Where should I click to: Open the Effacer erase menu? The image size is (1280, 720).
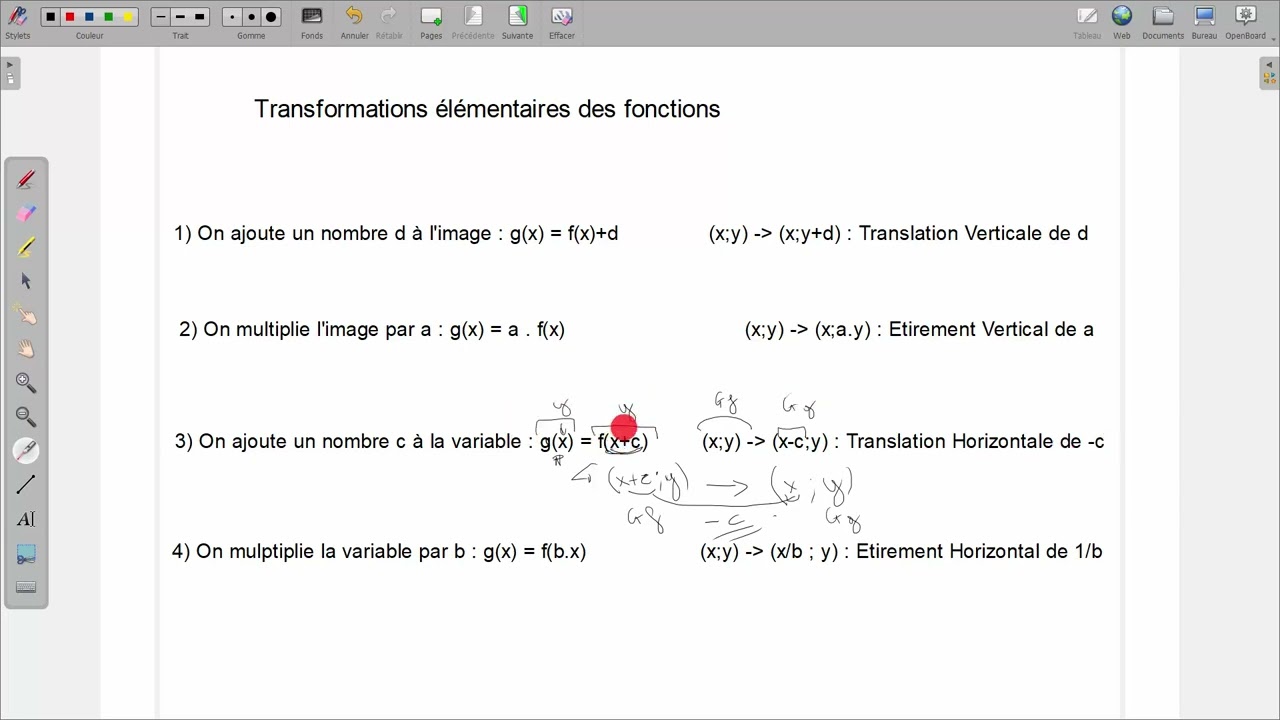coord(562,21)
